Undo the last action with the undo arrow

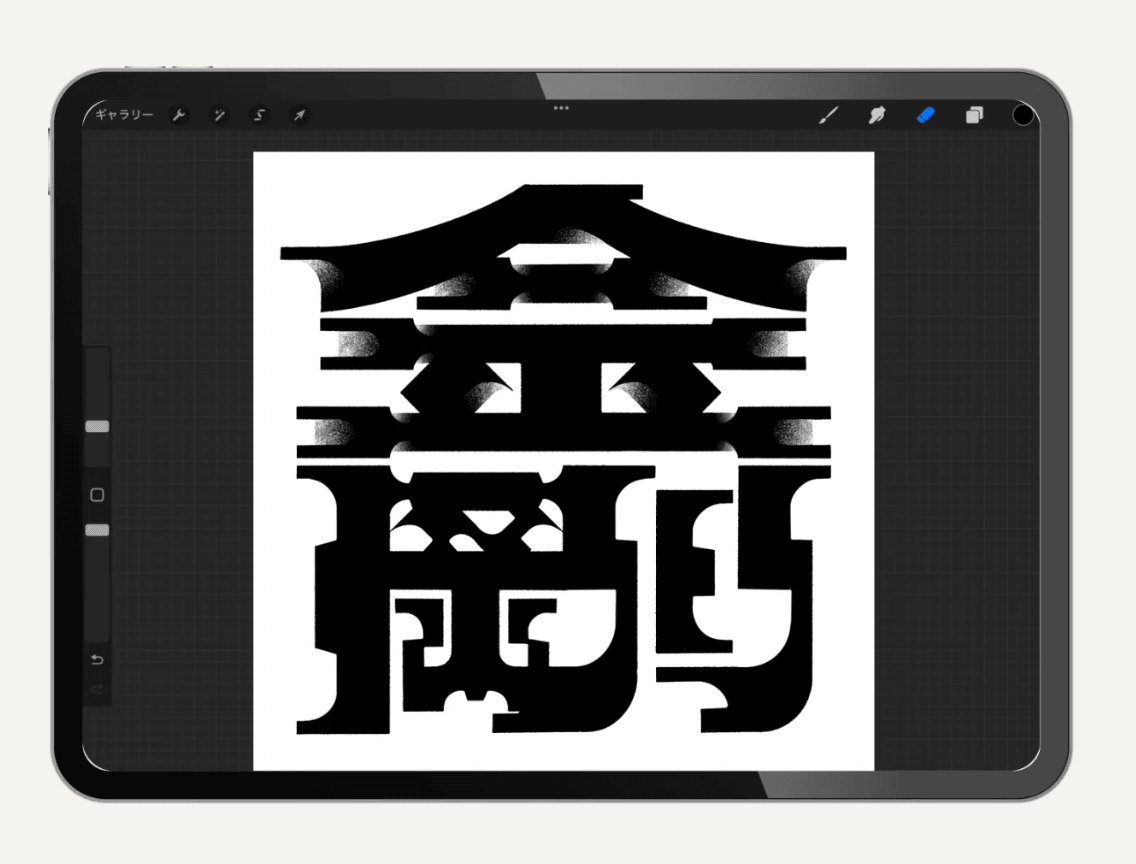tap(97, 660)
